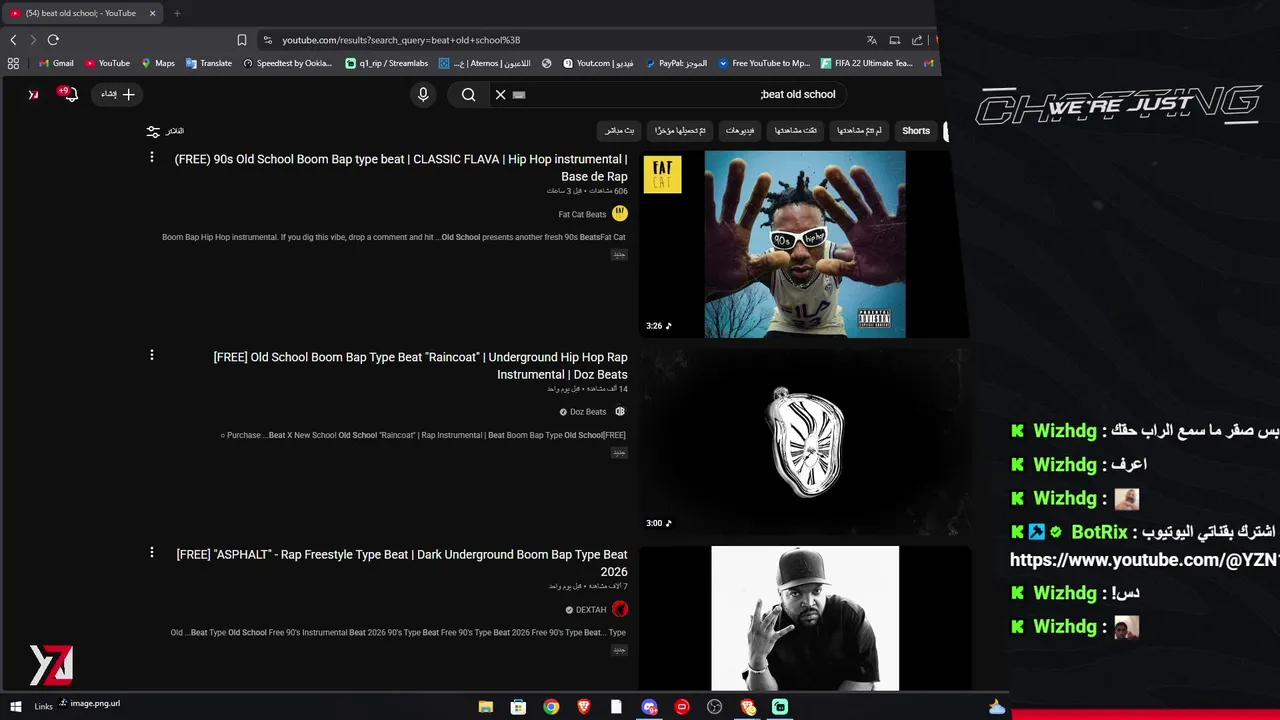Select the تمّت مشاهدتها filter chip
The height and width of the screenshot is (720, 1280).
[x=796, y=131]
